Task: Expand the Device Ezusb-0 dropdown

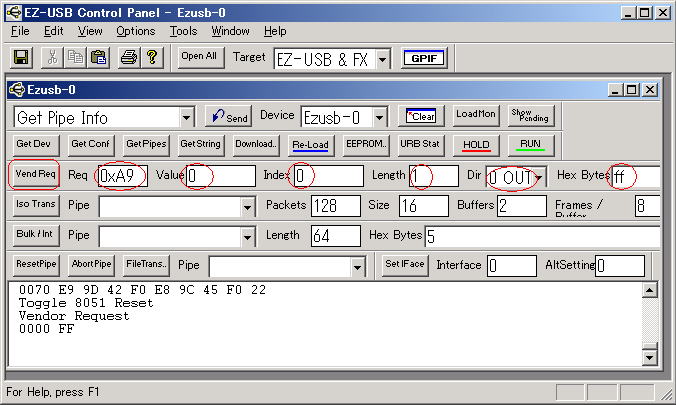Action: point(379,118)
